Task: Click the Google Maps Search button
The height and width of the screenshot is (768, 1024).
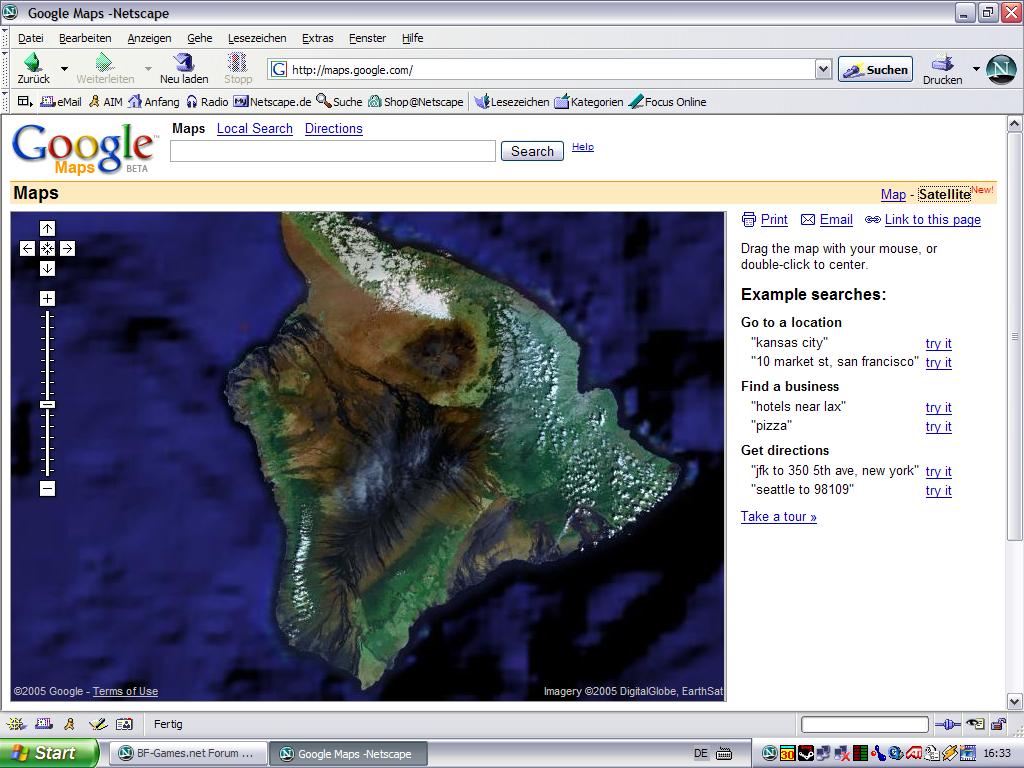Action: tap(532, 151)
